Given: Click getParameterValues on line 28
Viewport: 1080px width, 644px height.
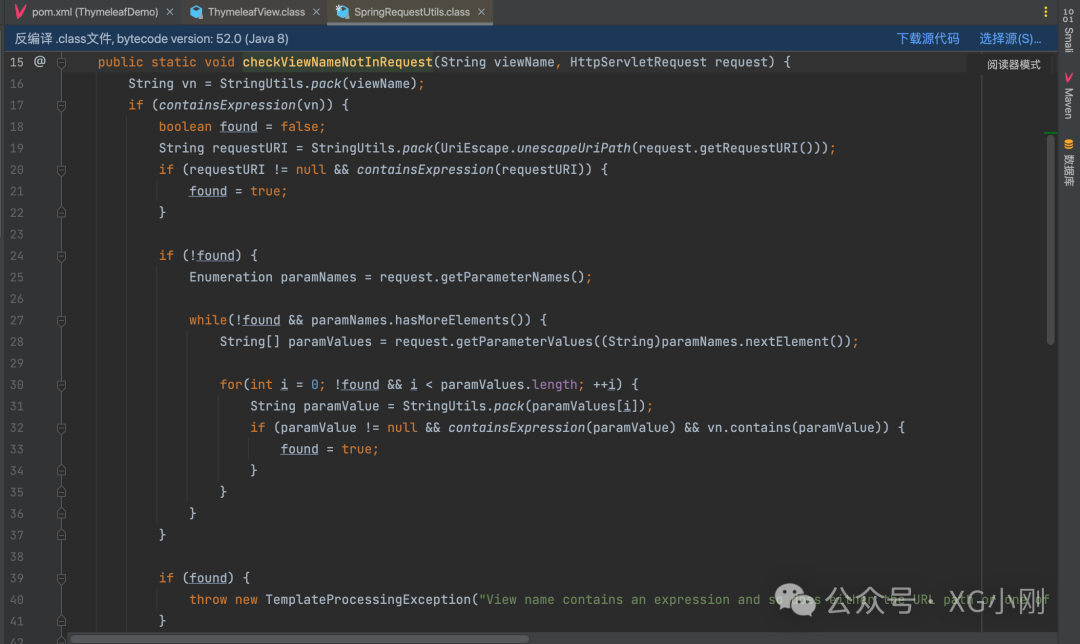Looking at the screenshot, I should (x=524, y=342).
